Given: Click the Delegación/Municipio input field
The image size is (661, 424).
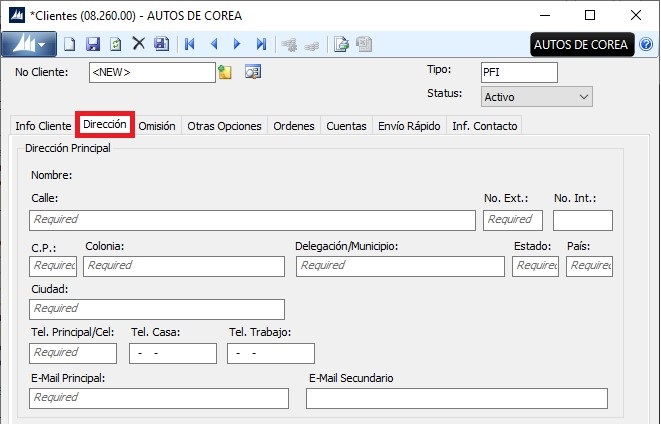Looking at the screenshot, I should click(400, 266).
